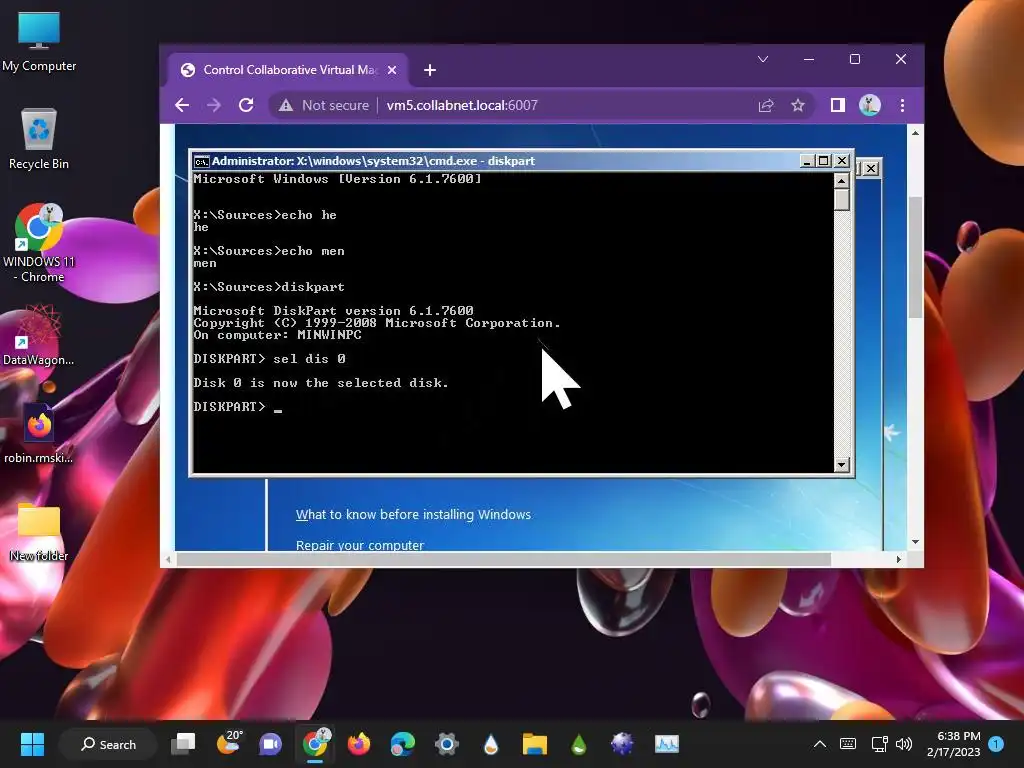Viewport: 1024px width, 768px height.
Task: Open File Explorer from taskbar
Action: click(x=534, y=744)
